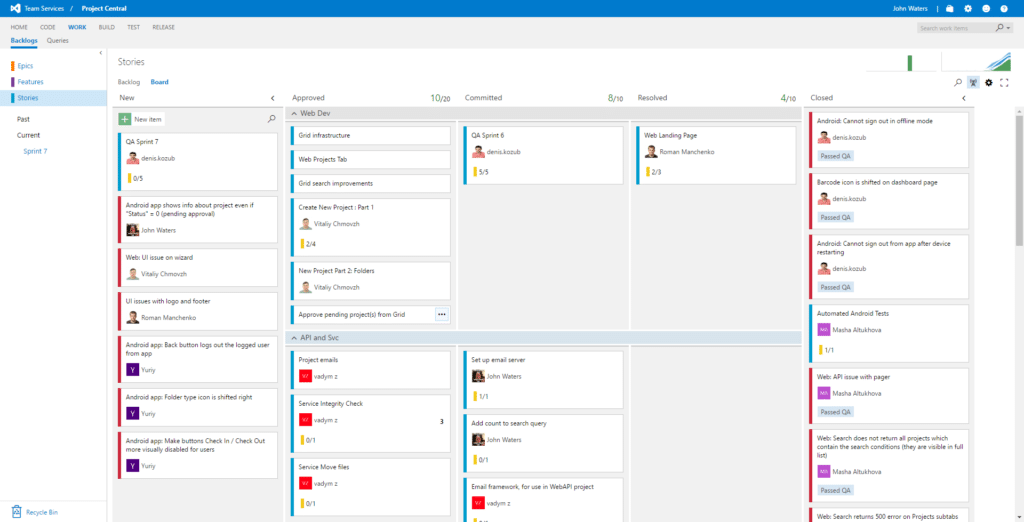Open Grid search improvements card
The width and height of the screenshot is (1024, 522).
pyautogui.click(x=370, y=184)
